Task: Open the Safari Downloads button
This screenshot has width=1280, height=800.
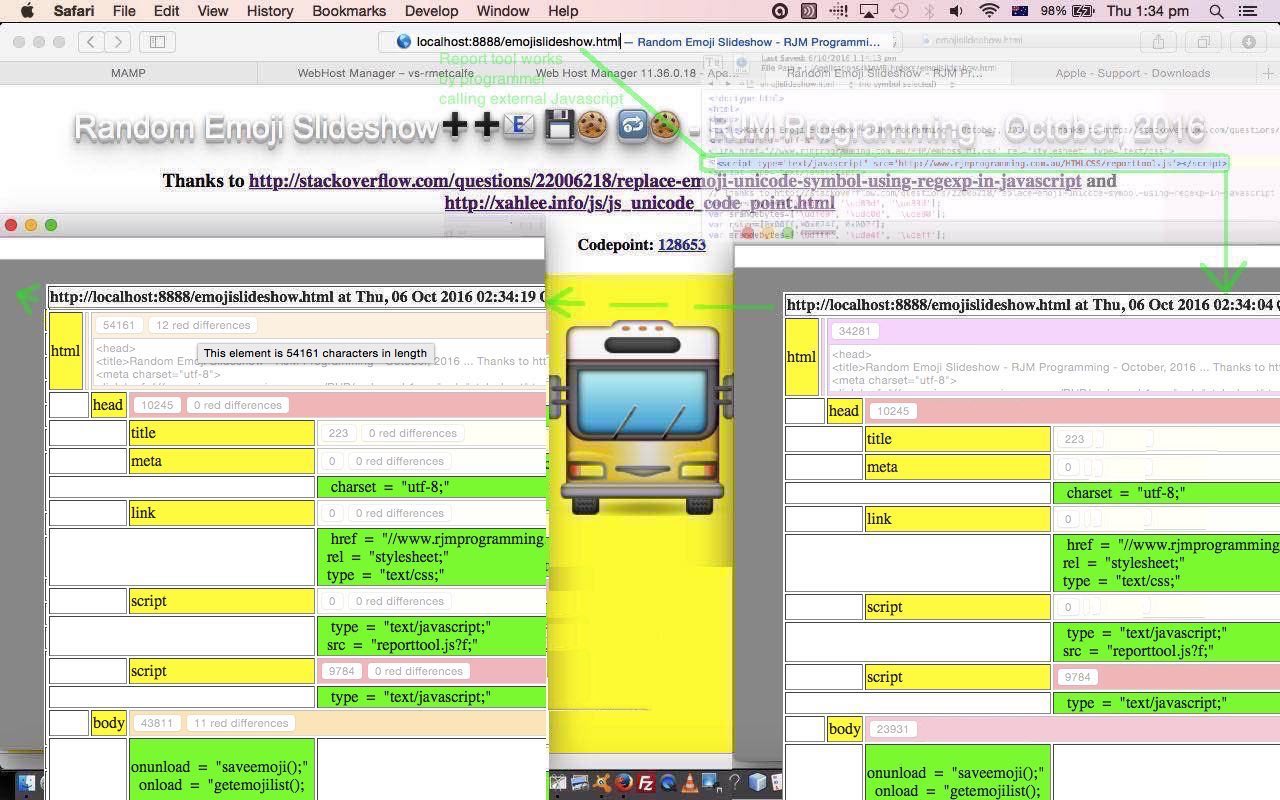Action: (1248, 42)
